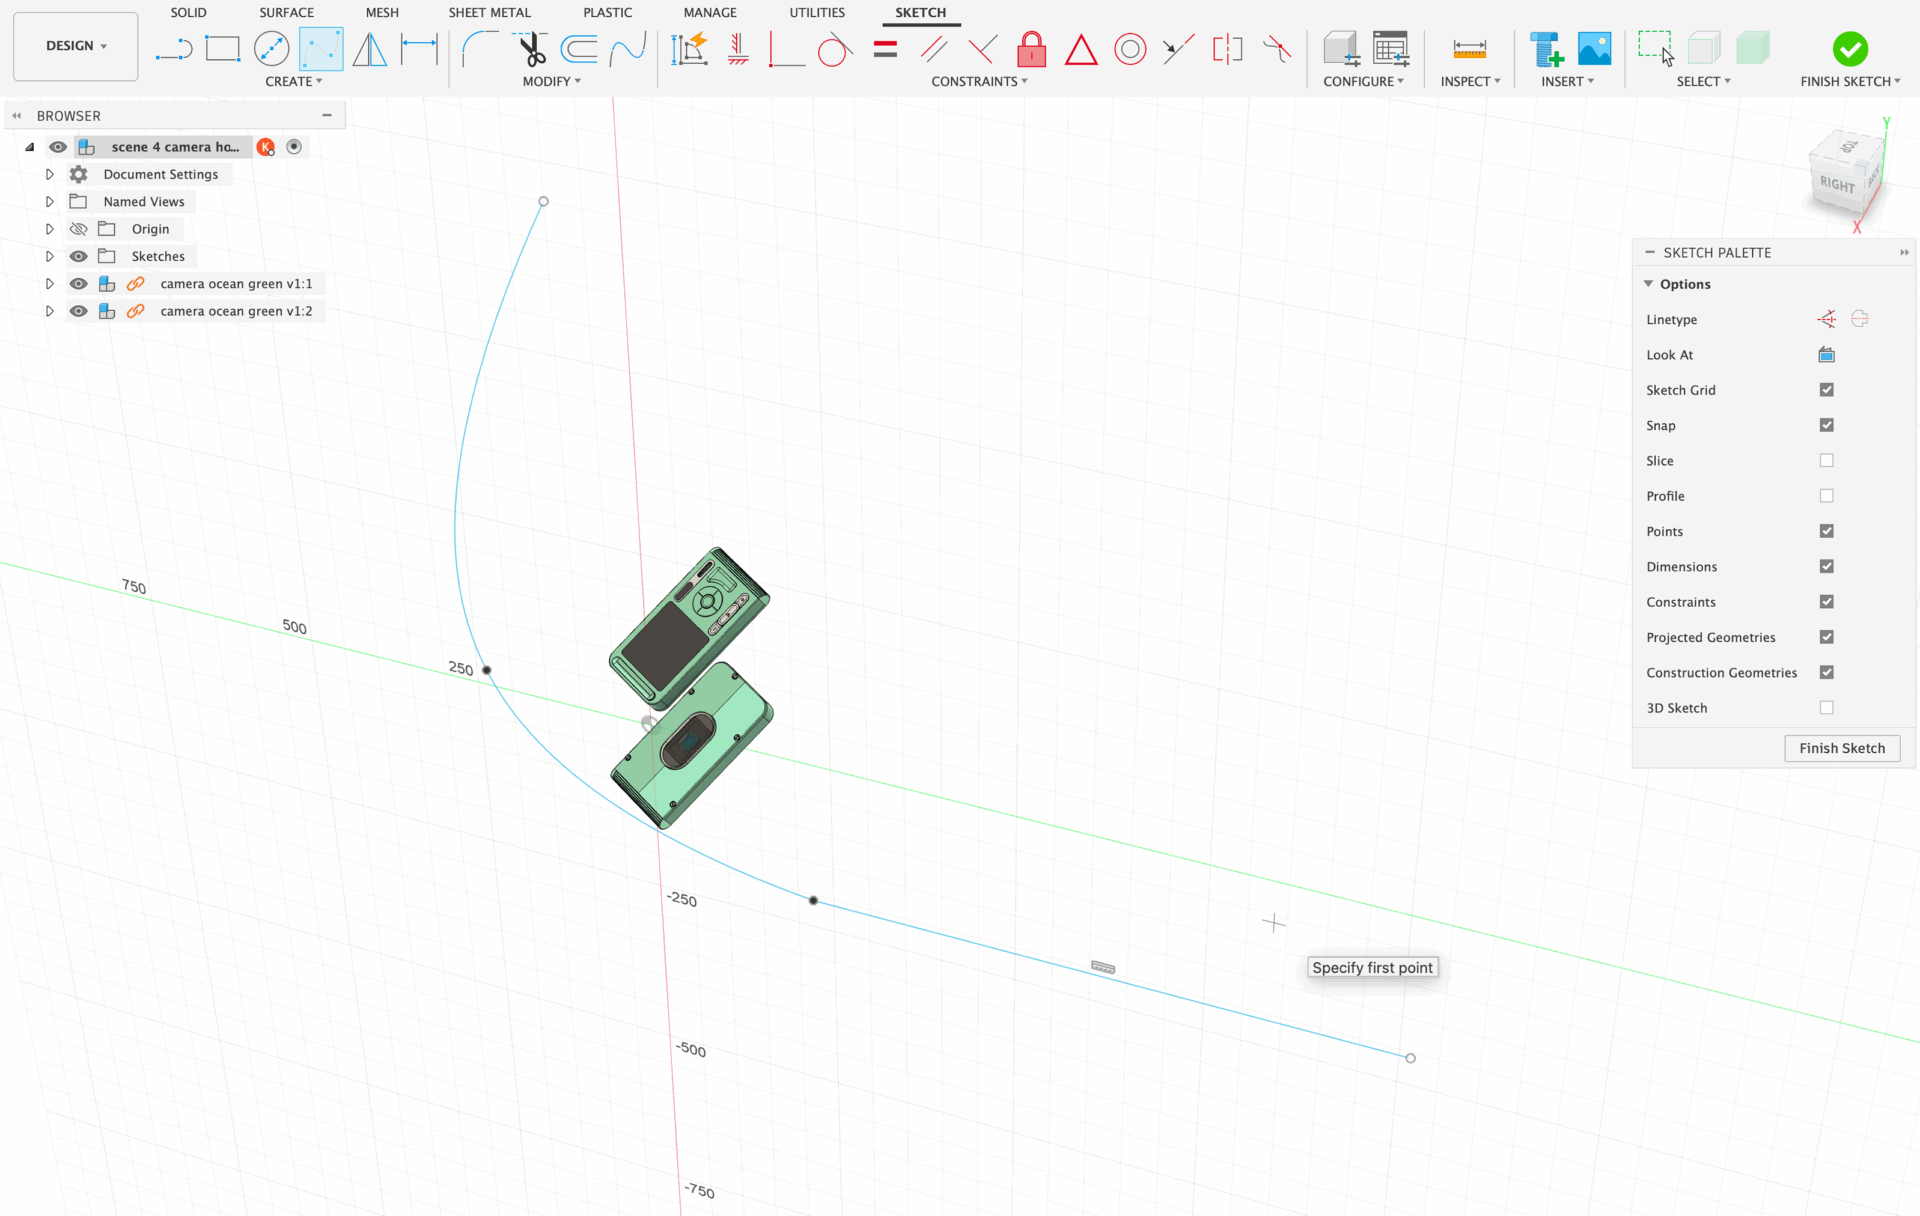The width and height of the screenshot is (1920, 1216).
Task: Apply the Equal constraint
Action: coord(885,48)
